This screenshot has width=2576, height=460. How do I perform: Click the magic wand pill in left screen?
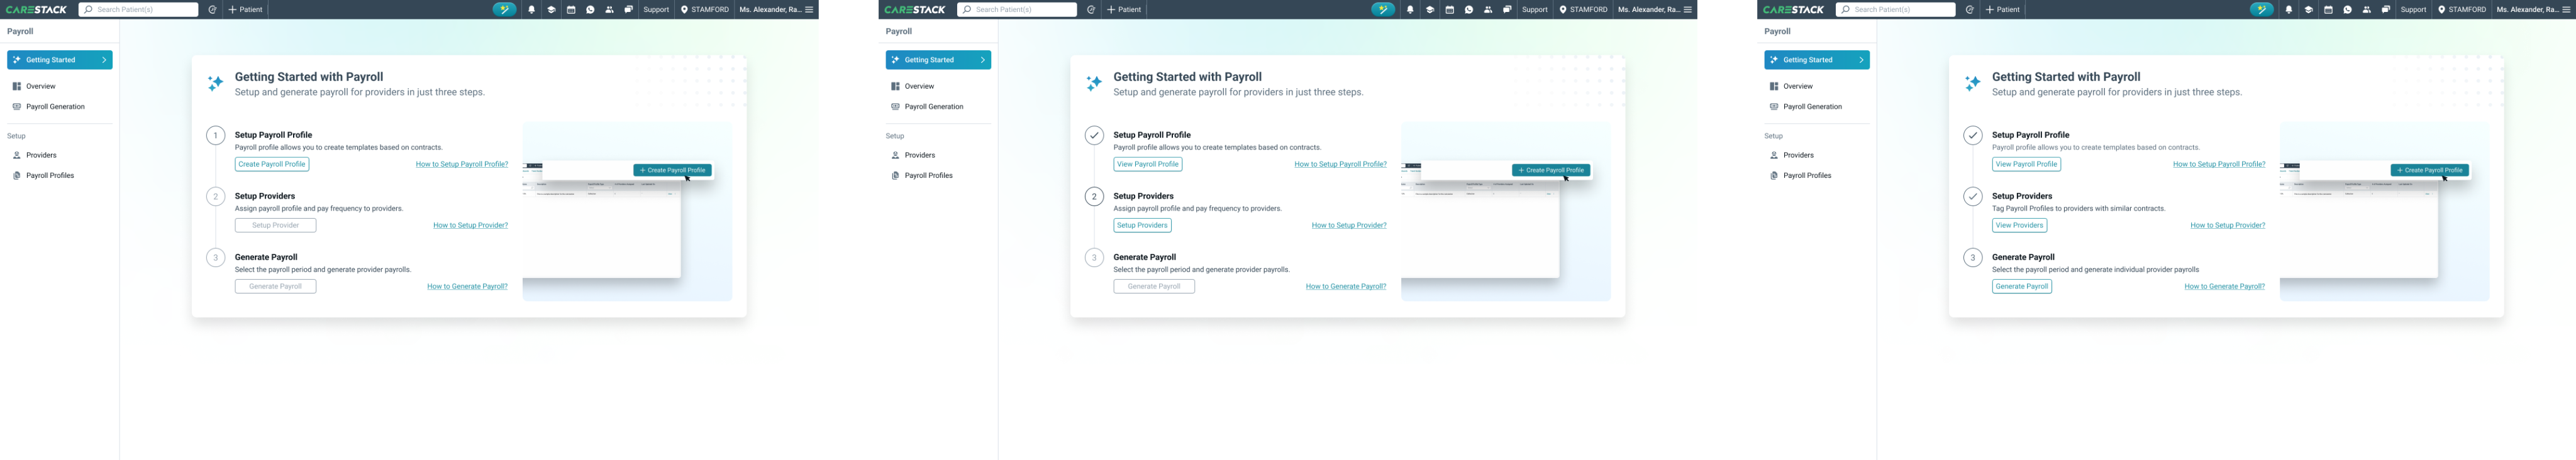(505, 9)
